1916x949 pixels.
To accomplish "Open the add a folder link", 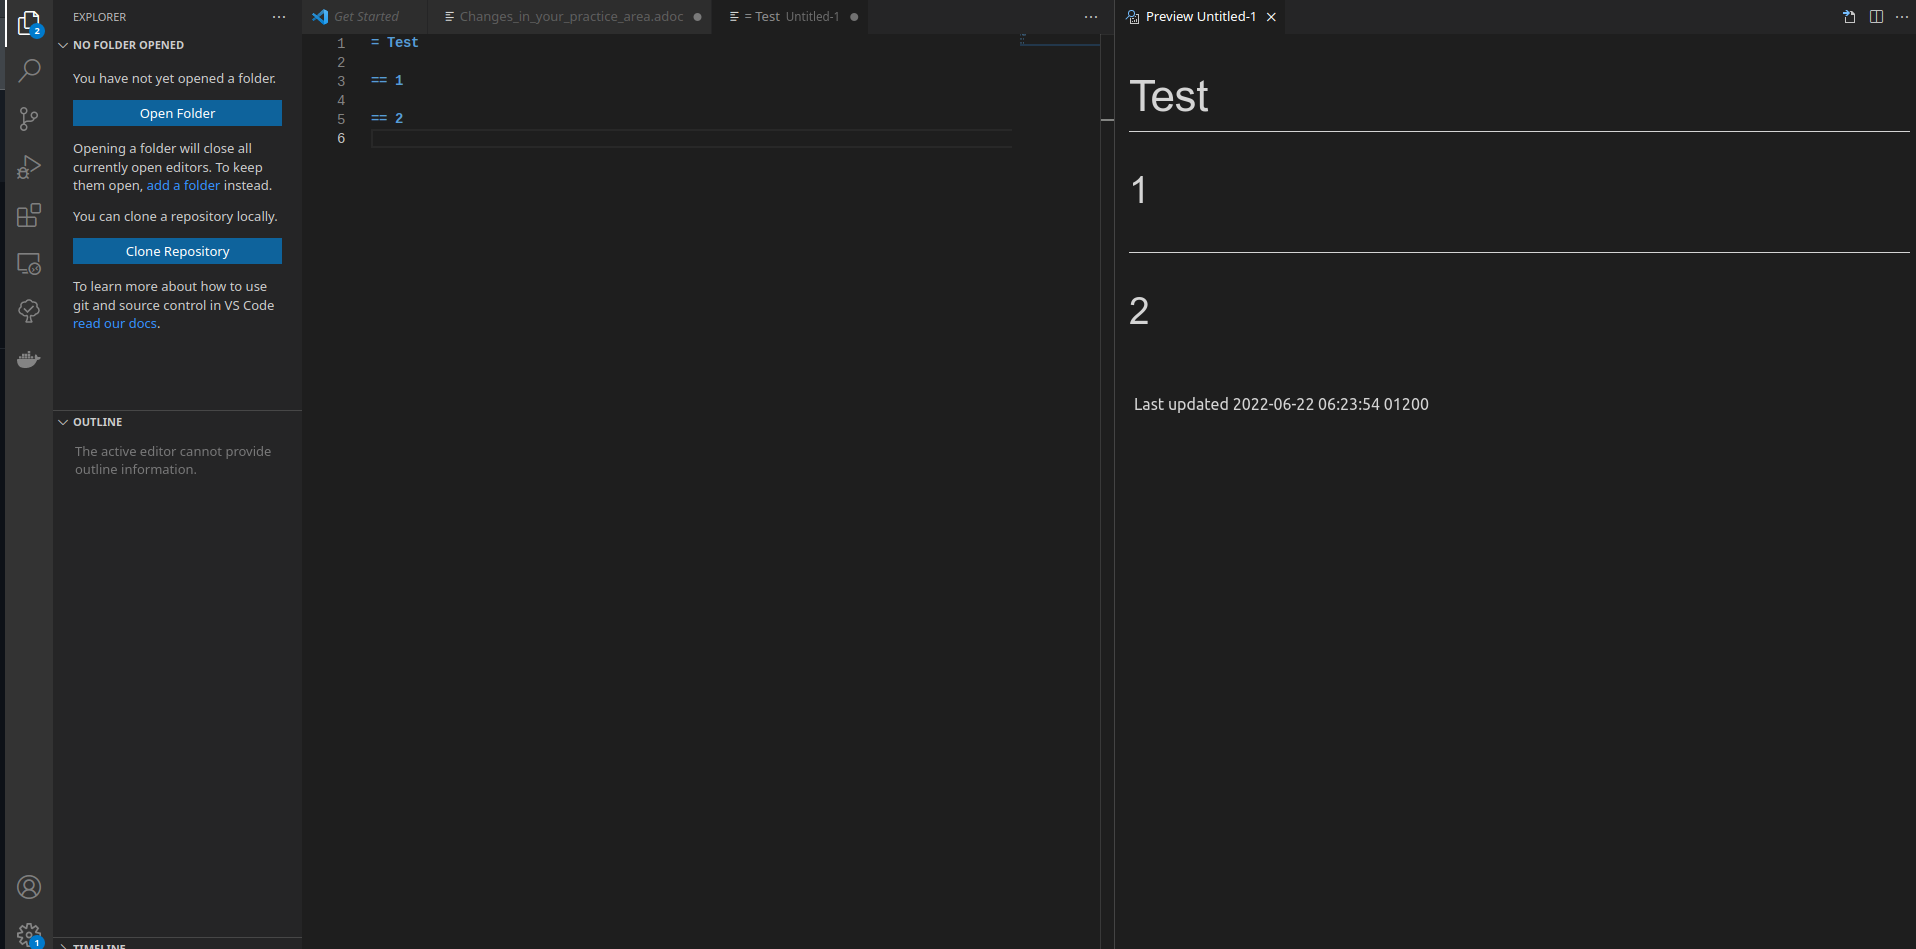I will tap(183, 185).
